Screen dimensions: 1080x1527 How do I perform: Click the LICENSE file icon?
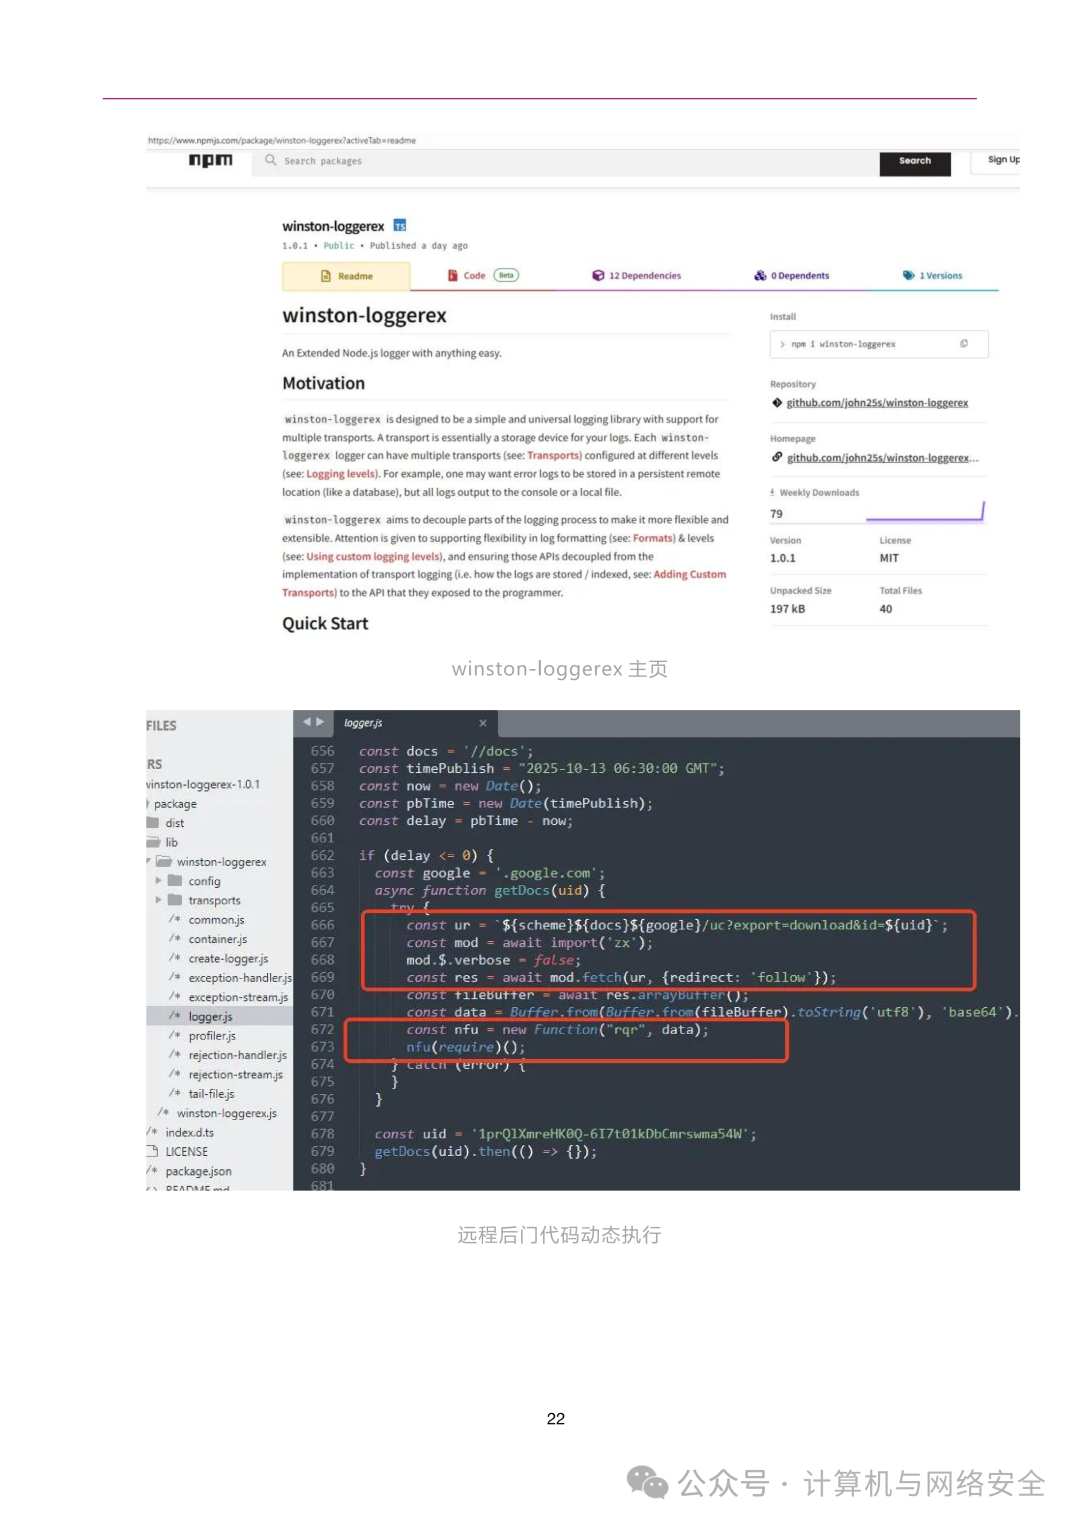(x=153, y=1151)
